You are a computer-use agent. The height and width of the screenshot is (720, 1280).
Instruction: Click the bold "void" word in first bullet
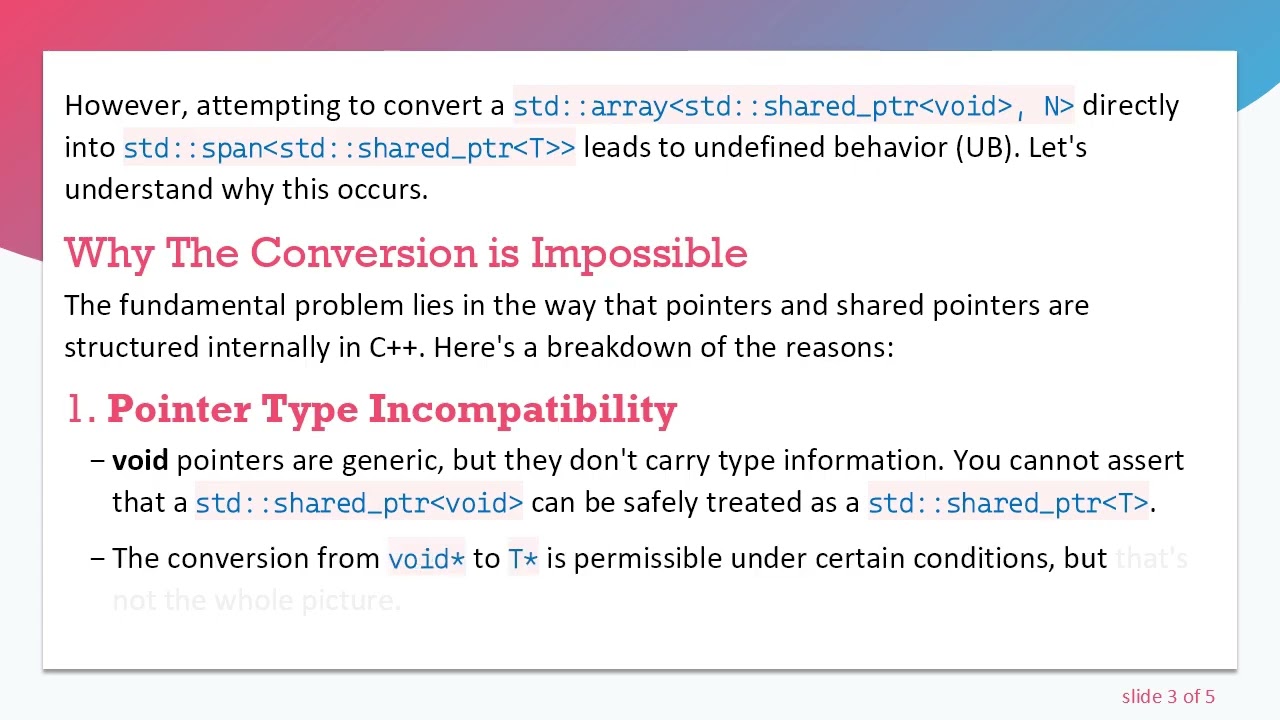coord(140,461)
